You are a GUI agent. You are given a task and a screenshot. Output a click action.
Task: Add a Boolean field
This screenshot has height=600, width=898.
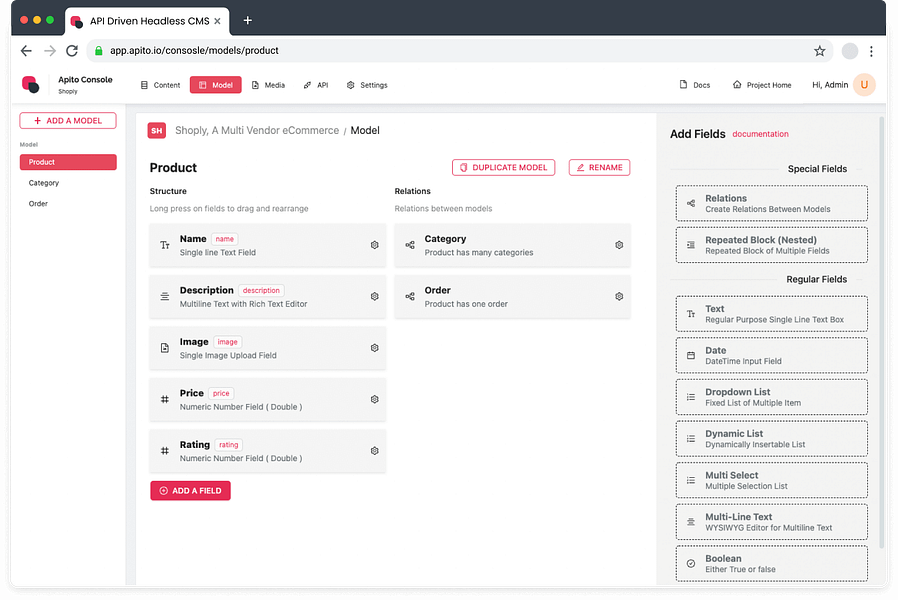coord(771,564)
